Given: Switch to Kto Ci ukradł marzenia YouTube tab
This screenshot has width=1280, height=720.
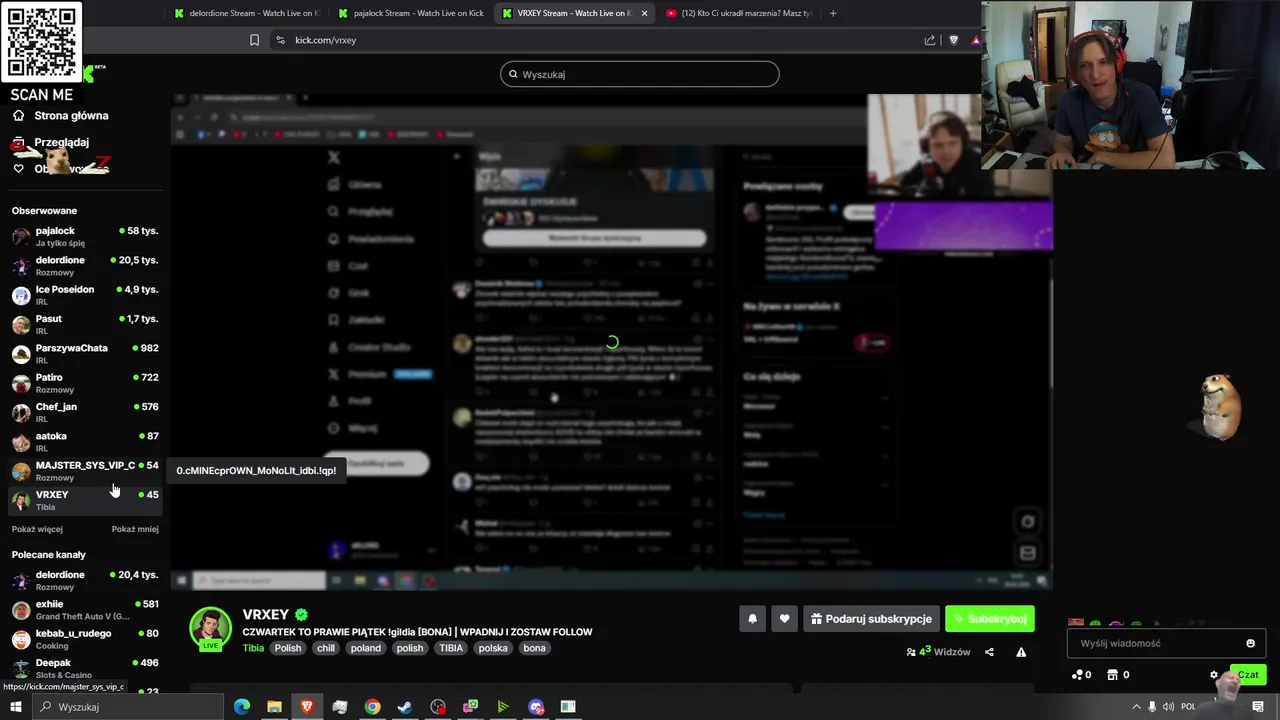Looking at the screenshot, I should 738,13.
